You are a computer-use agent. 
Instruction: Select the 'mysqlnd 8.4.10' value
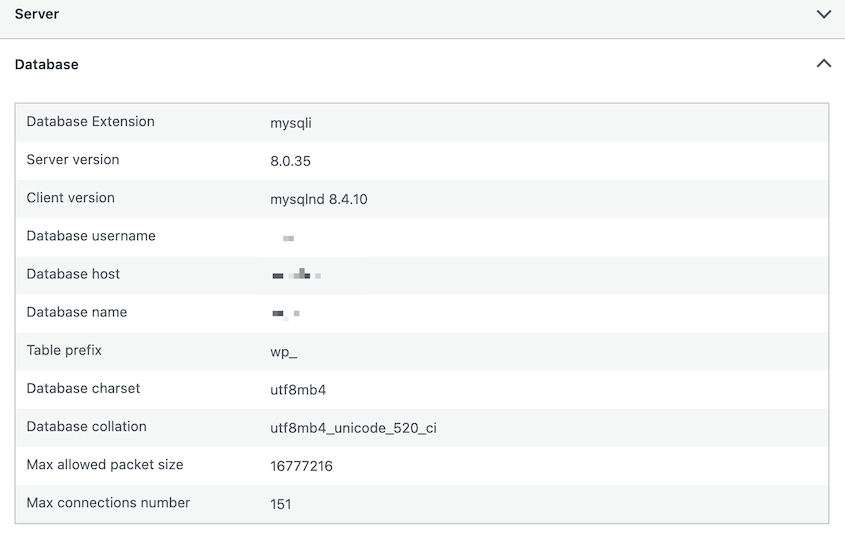[318, 199]
